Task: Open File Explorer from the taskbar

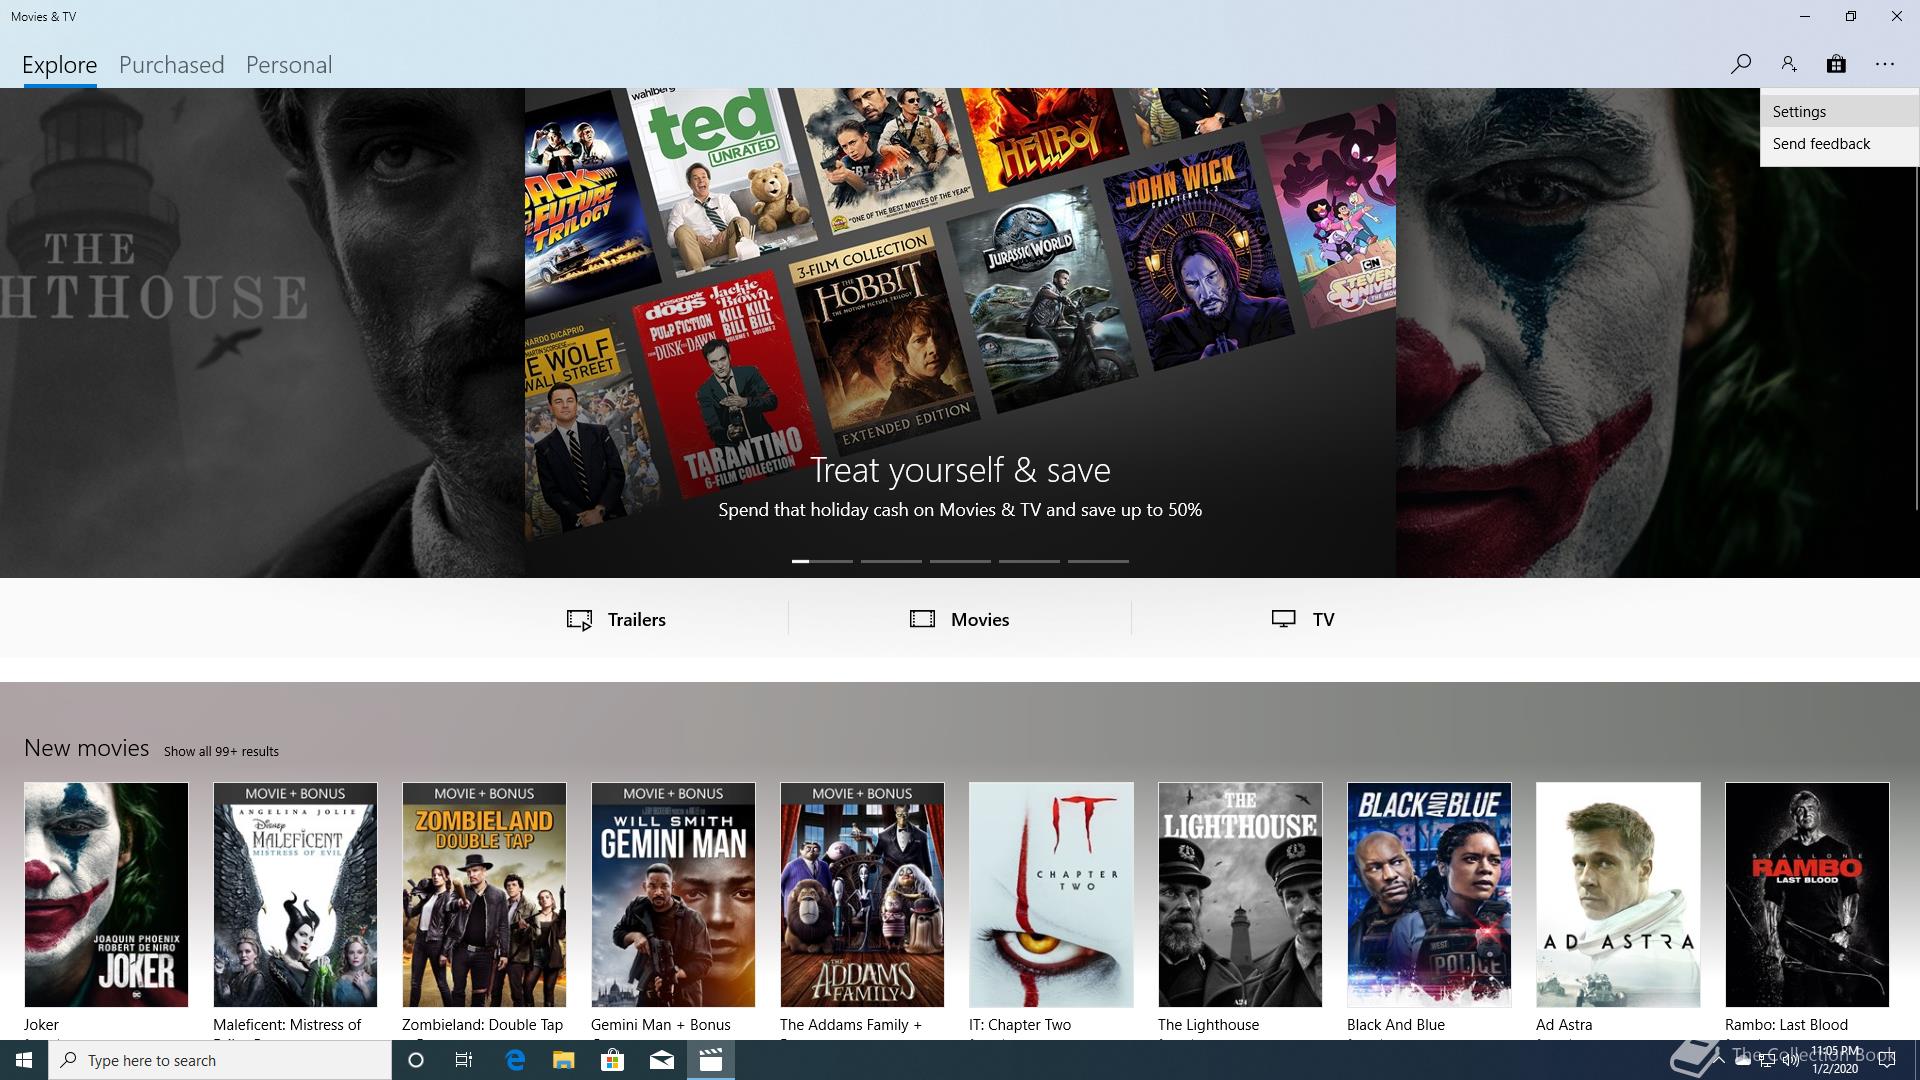Action: tap(564, 1060)
